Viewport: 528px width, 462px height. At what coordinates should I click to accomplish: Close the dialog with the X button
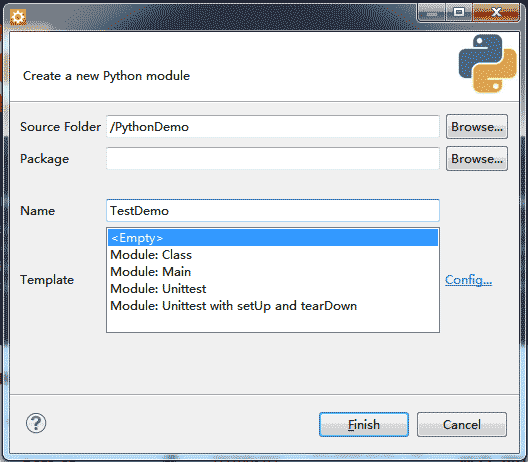[496, 13]
